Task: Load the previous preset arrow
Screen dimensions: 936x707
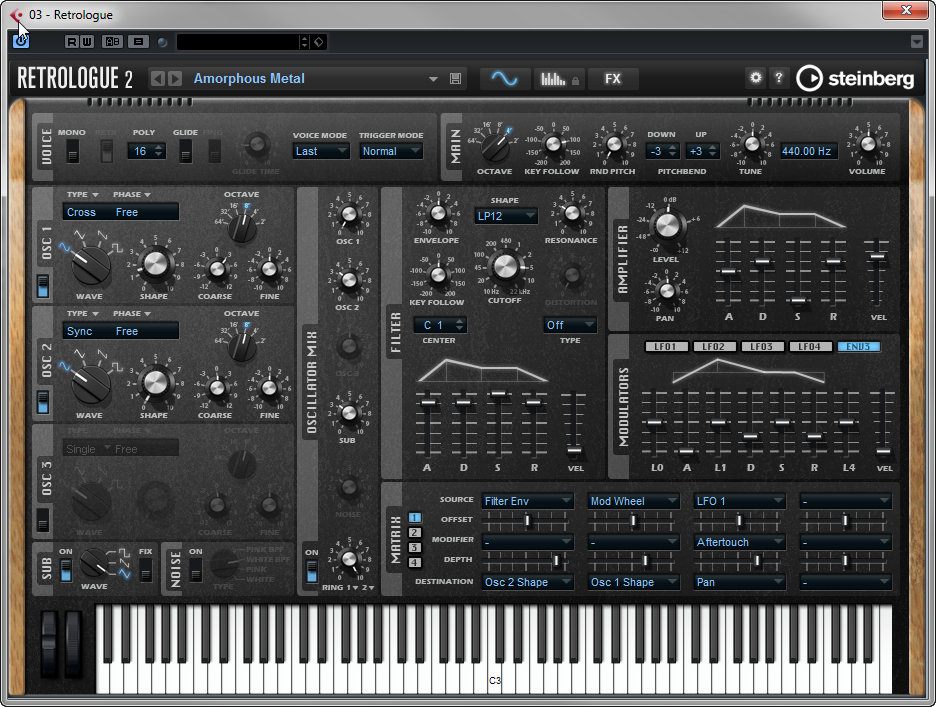Action: tap(158, 79)
